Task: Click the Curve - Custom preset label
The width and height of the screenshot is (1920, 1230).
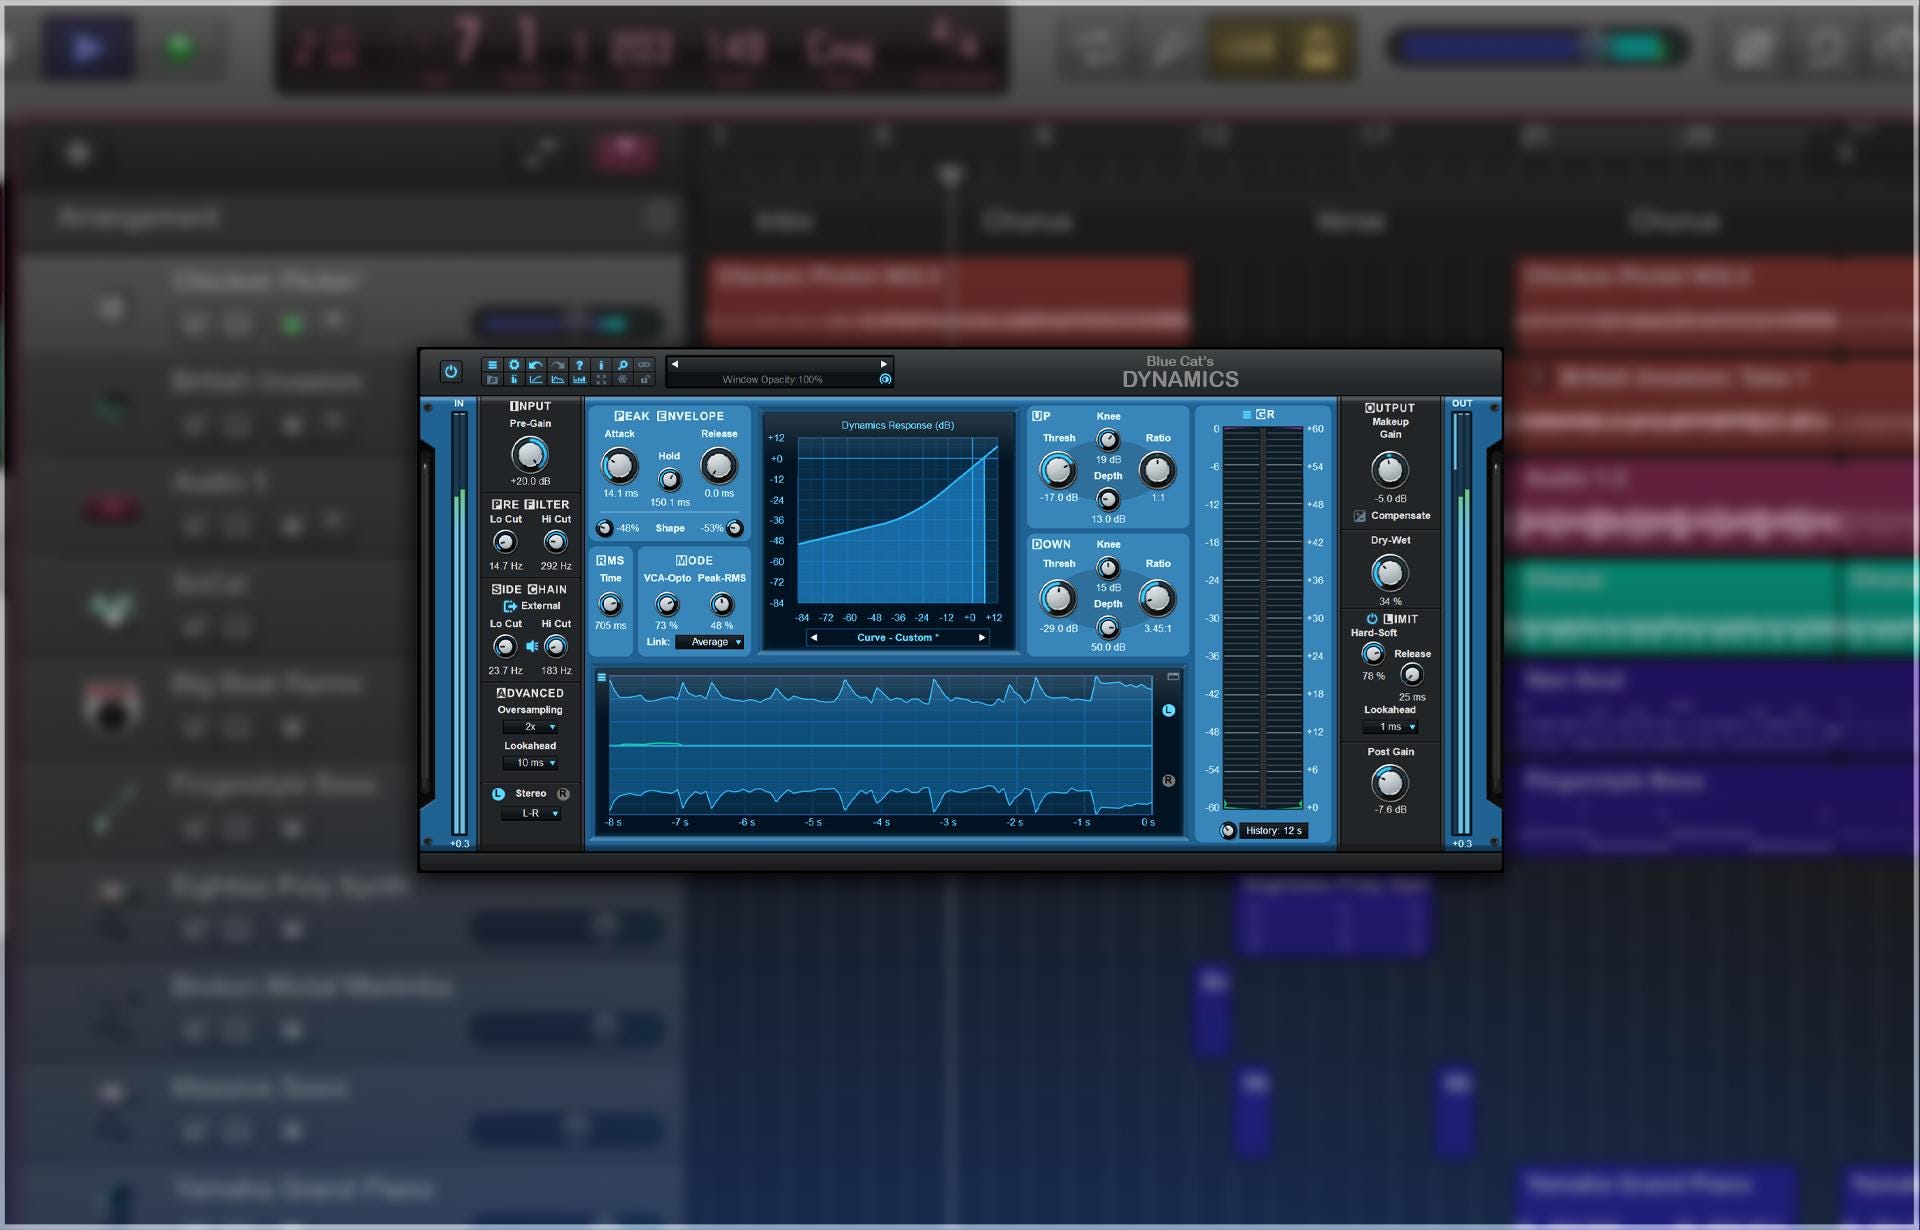Action: [x=898, y=637]
